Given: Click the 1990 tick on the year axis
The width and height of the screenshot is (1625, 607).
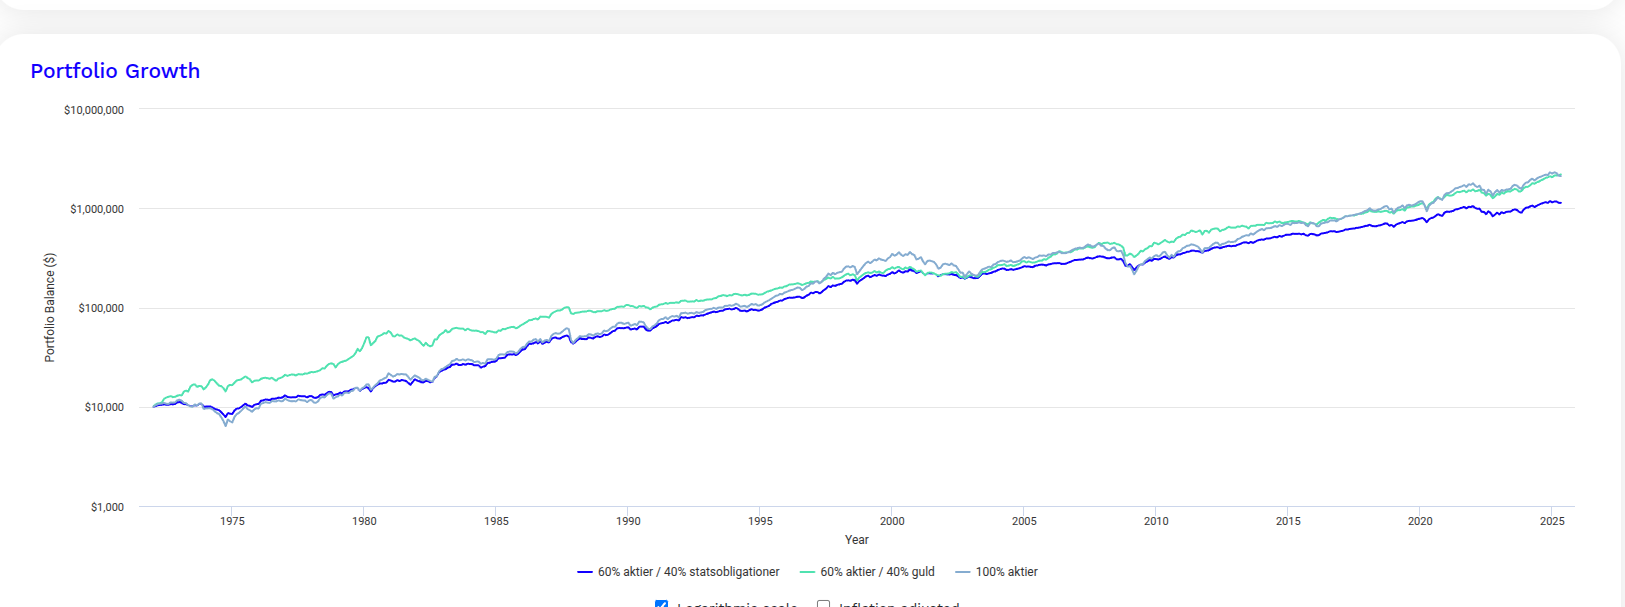Looking at the screenshot, I should [628, 521].
